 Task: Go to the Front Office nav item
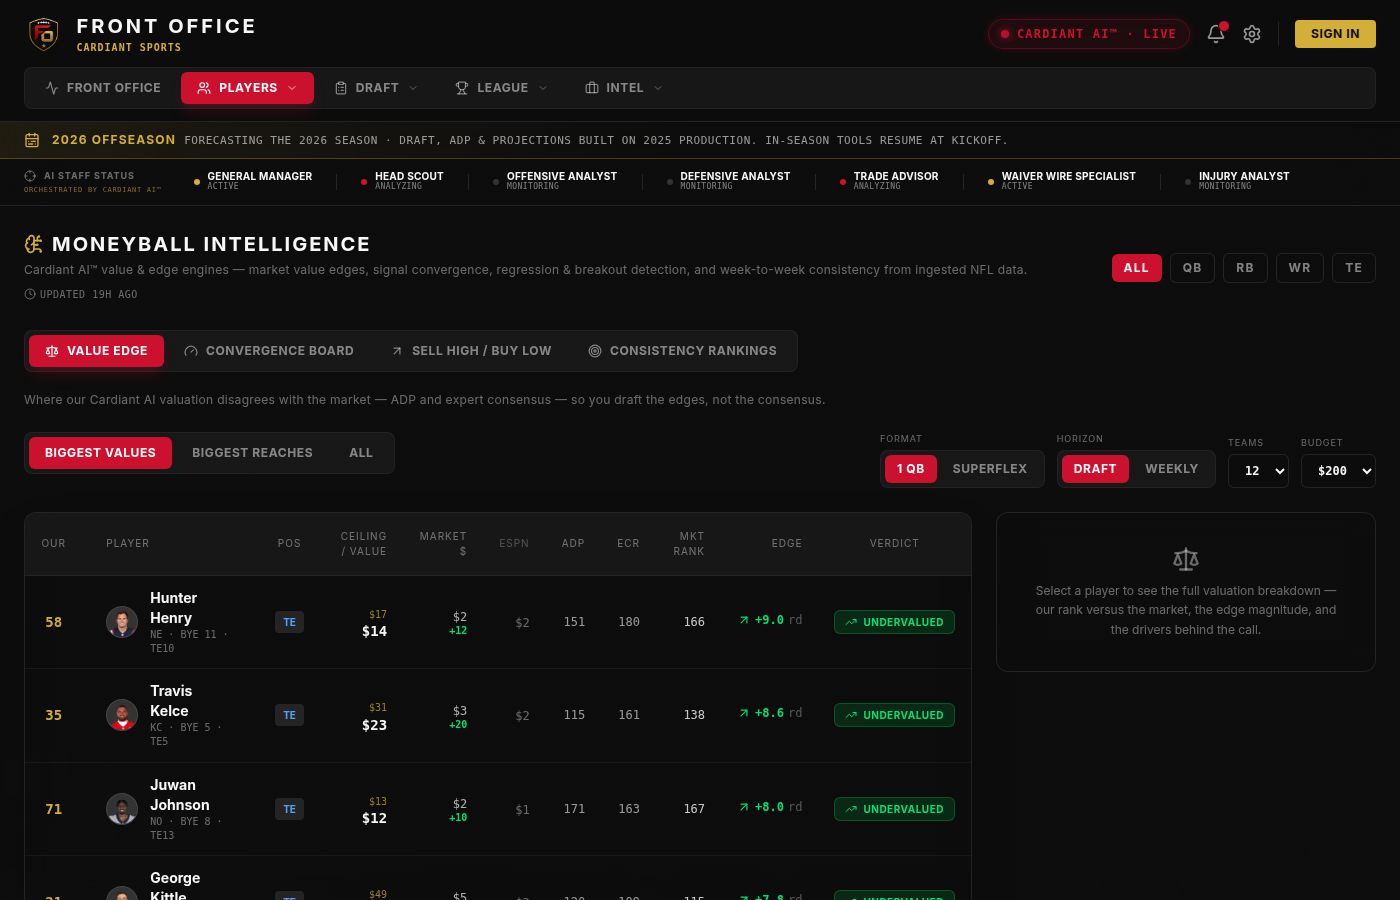[x=103, y=88]
